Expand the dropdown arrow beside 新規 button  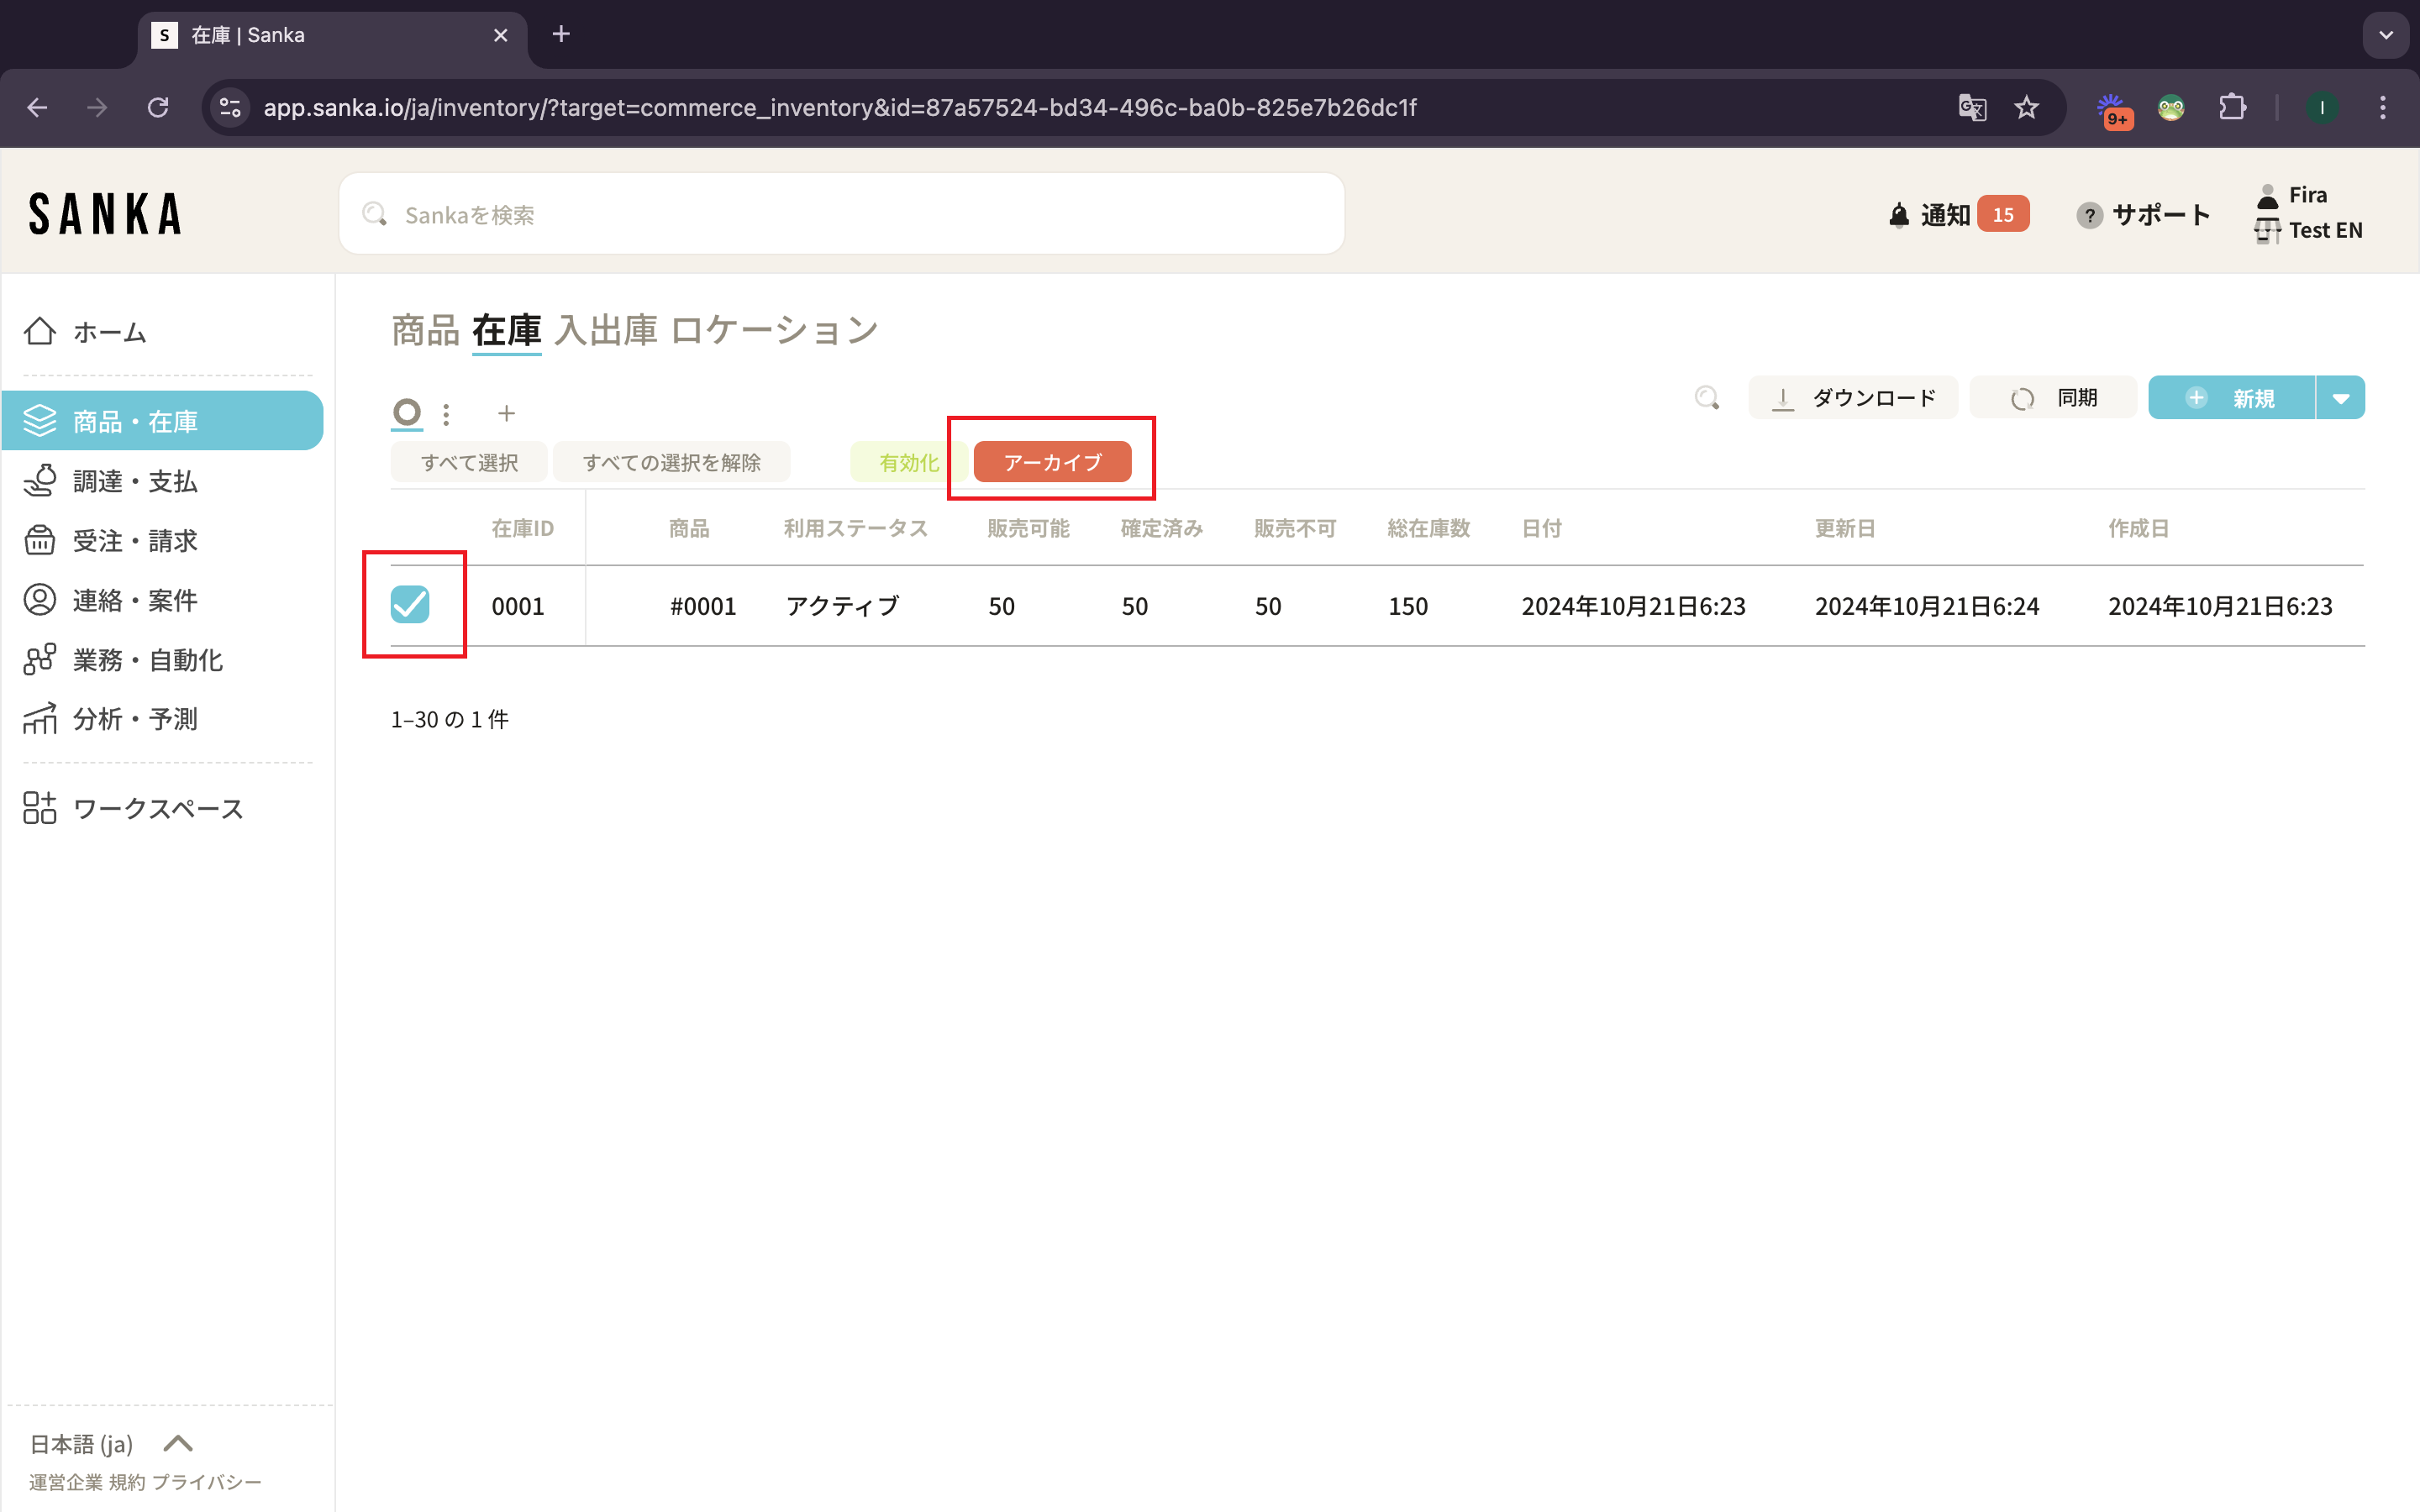pos(2340,398)
